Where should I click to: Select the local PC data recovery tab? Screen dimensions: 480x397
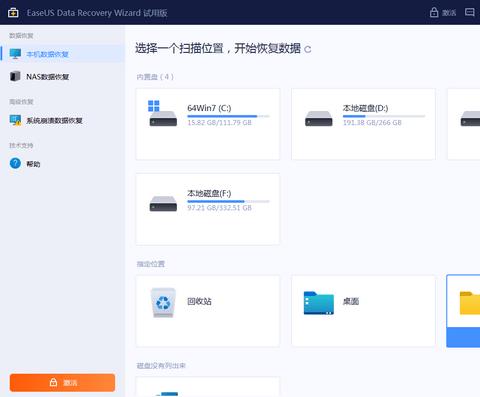[x=63, y=54]
